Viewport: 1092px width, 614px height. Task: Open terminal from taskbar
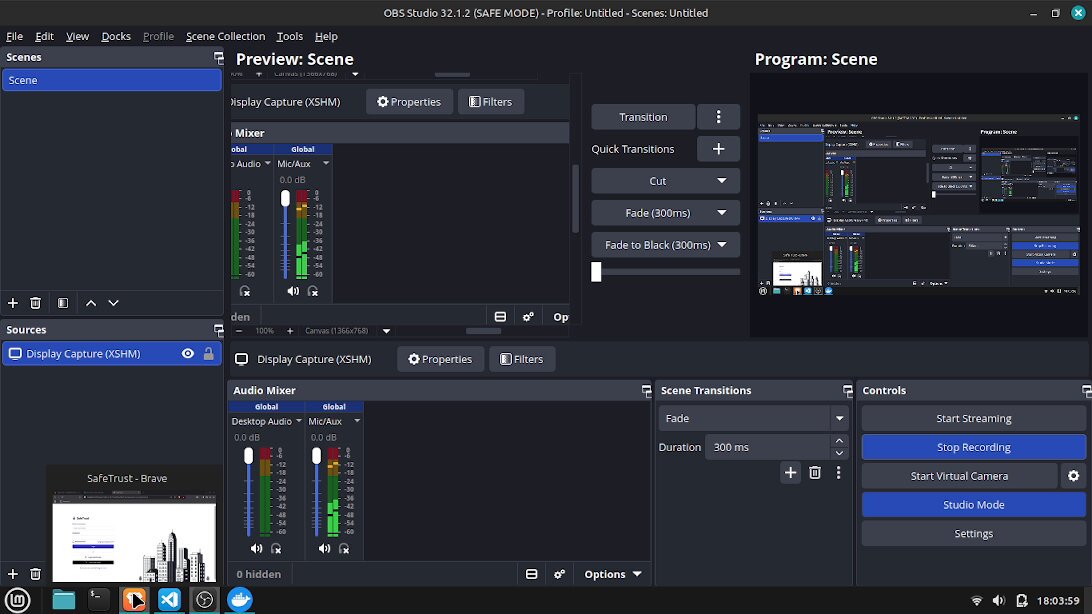98,599
